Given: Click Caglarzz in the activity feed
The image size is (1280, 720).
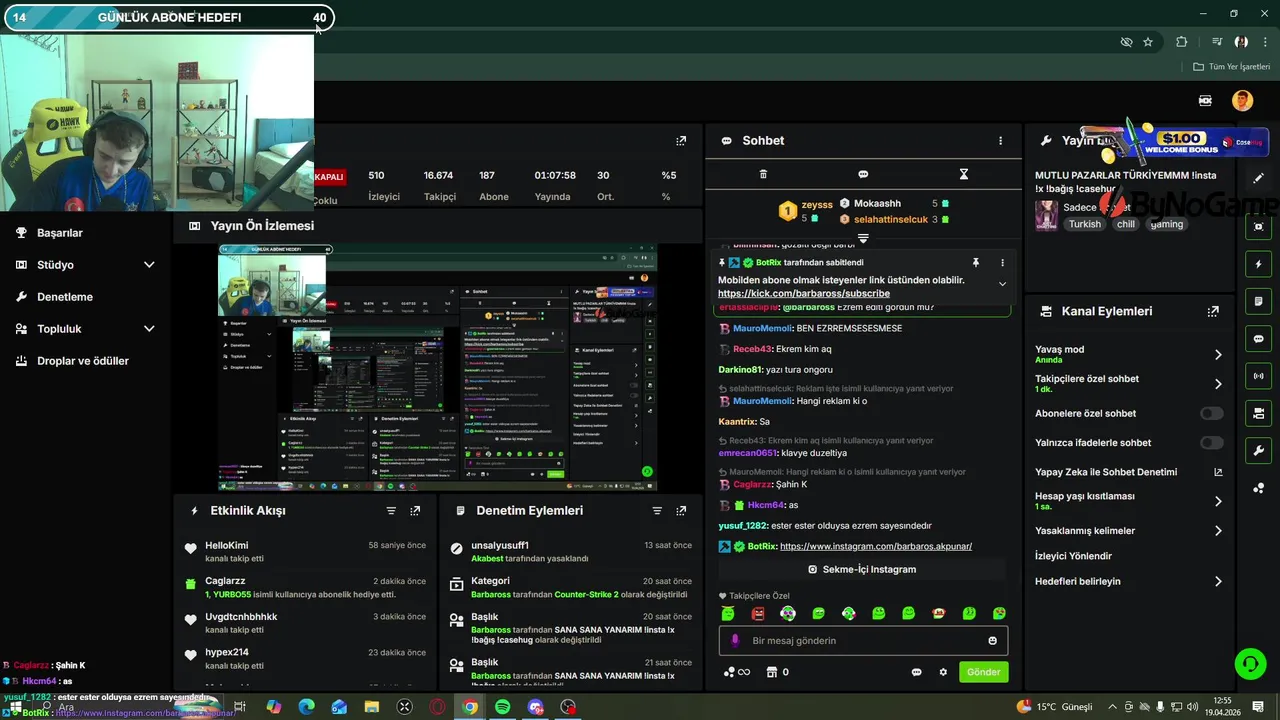Looking at the screenshot, I should [x=225, y=581].
